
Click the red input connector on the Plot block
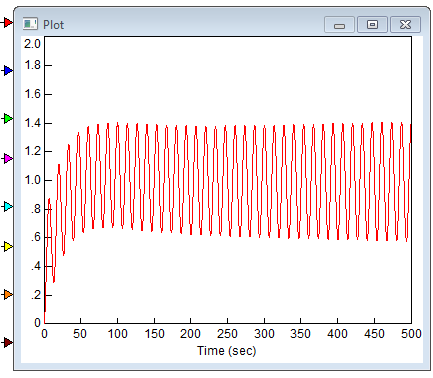pos(8,22)
